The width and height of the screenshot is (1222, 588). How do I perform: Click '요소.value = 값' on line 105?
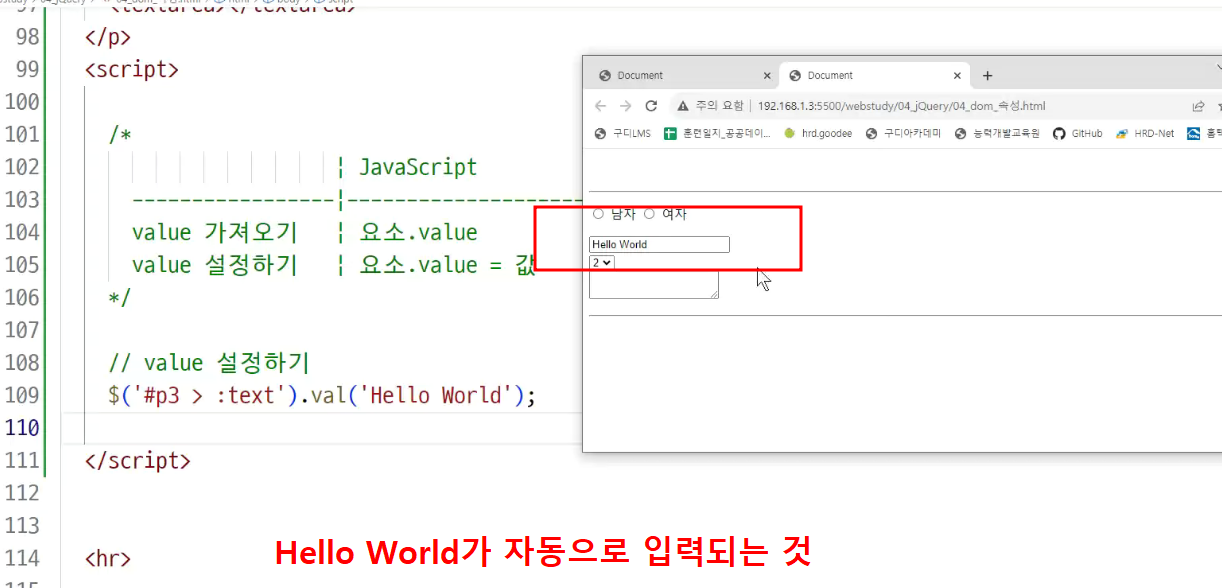pos(448,265)
